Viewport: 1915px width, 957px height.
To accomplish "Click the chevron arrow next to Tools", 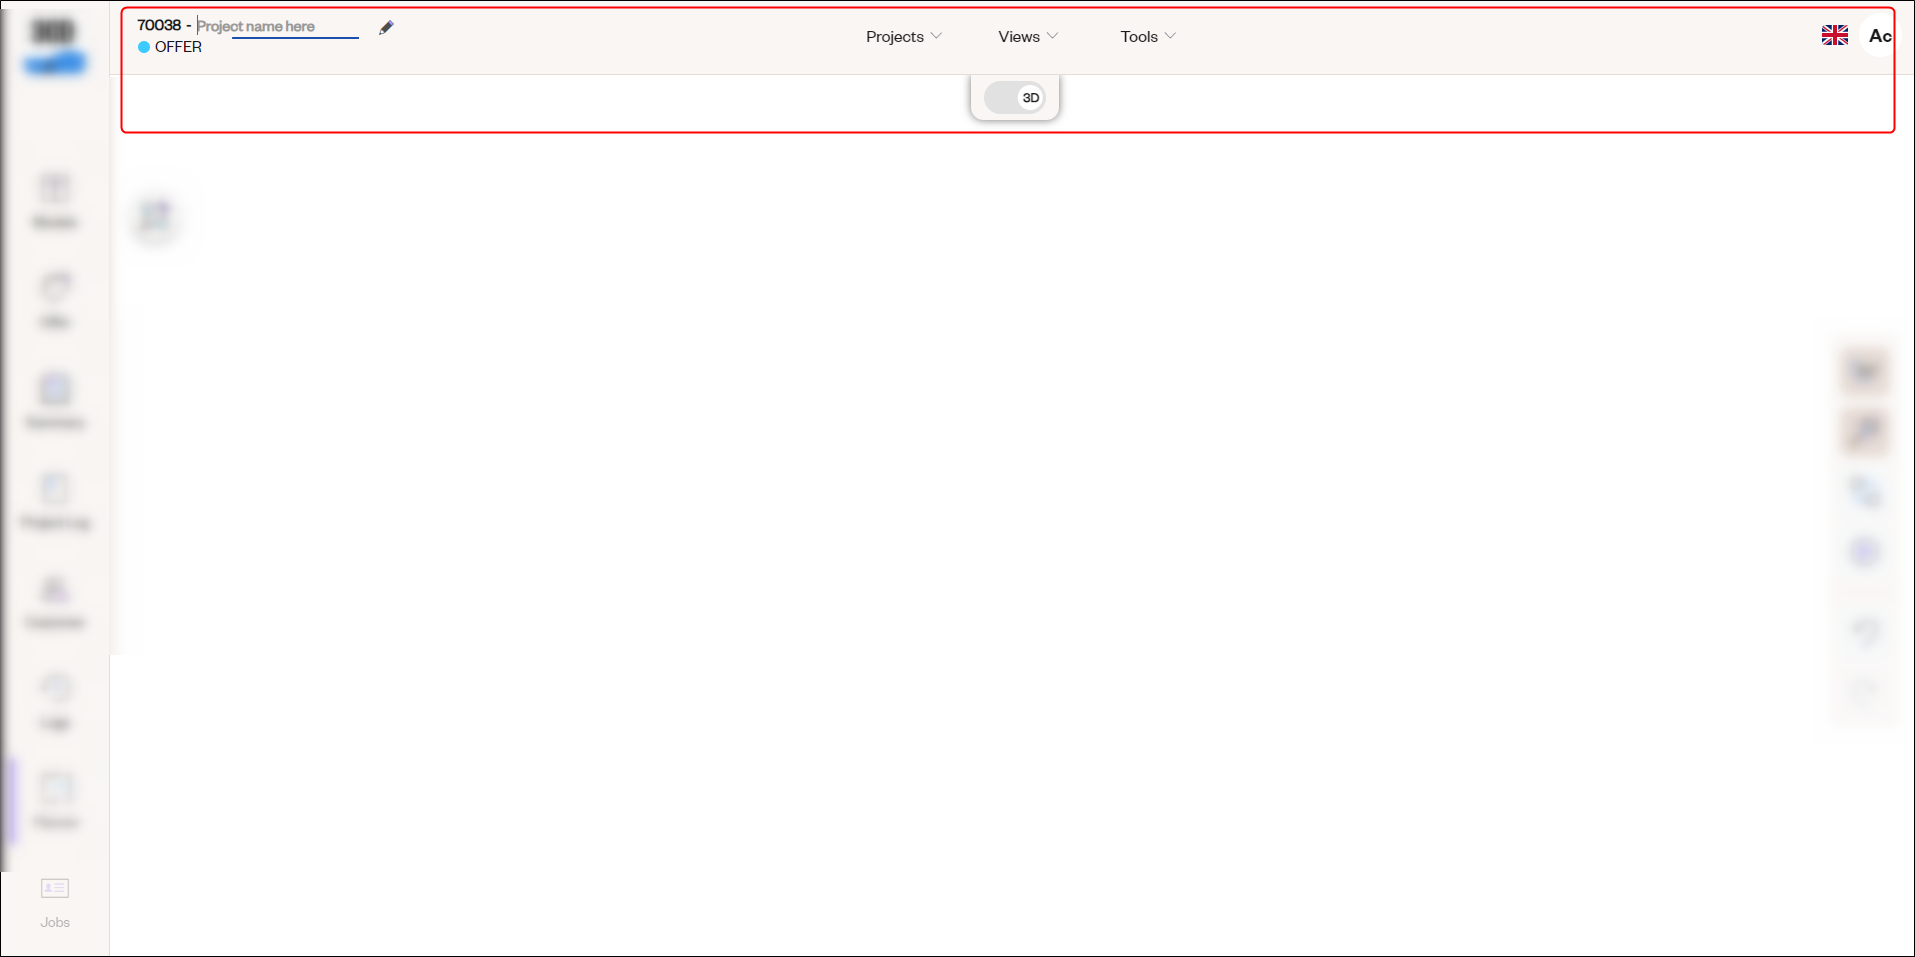I will coord(1170,36).
